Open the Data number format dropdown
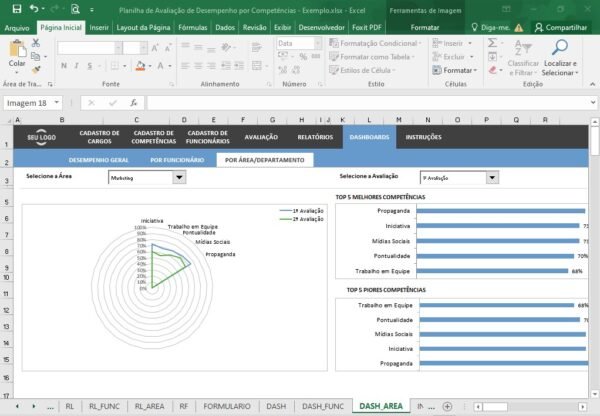This screenshot has height=416, width=600. click(x=318, y=43)
